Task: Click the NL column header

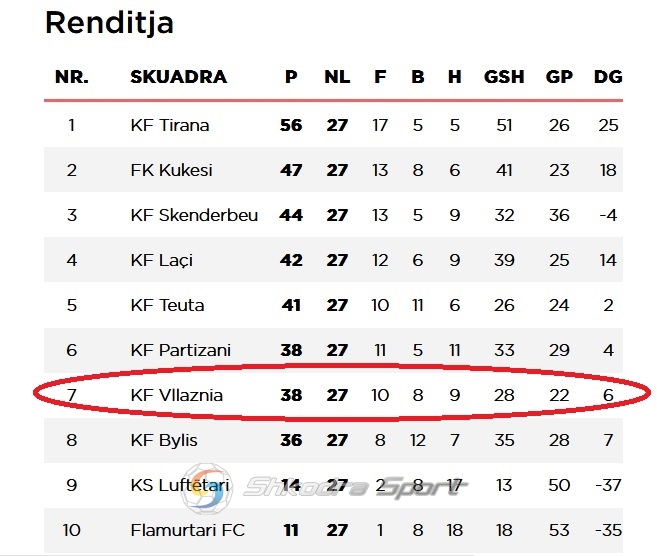Action: [x=337, y=77]
